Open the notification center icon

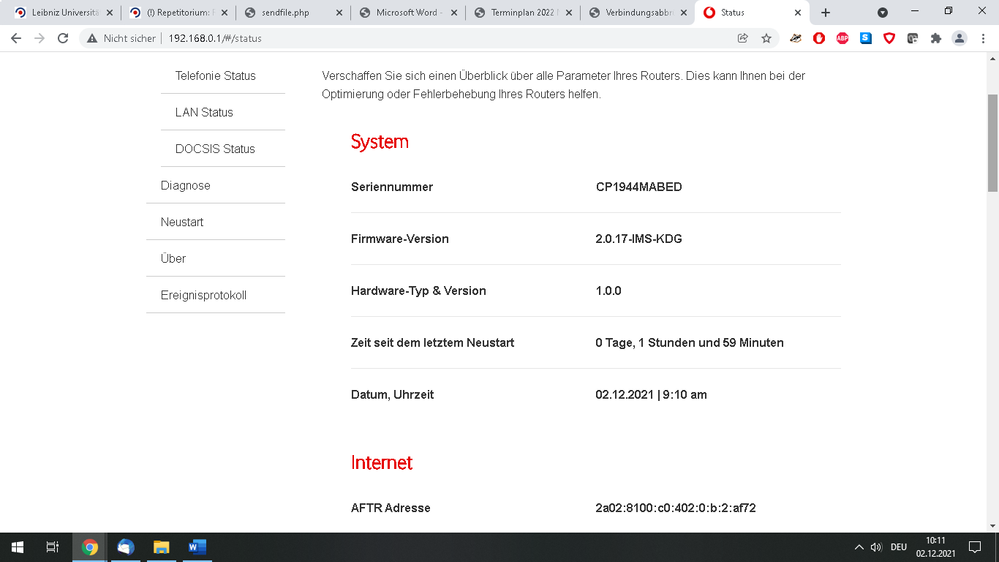pyautogui.click(x=975, y=547)
